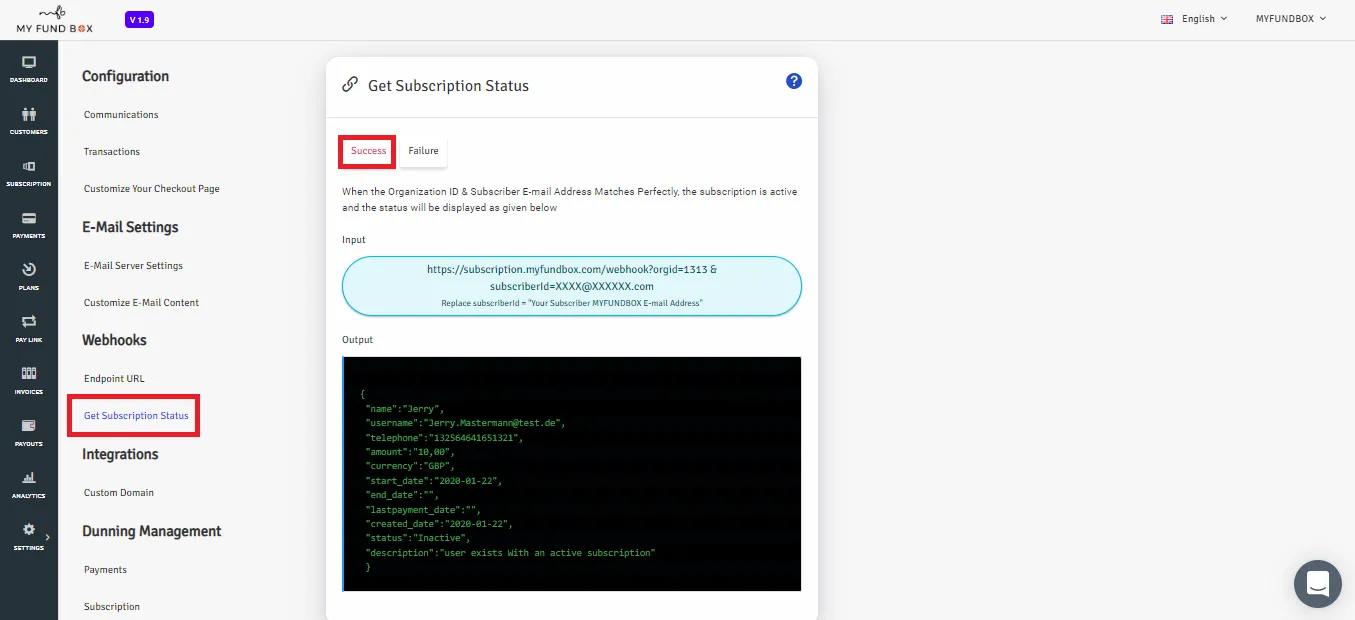
Task: Open Subscription under Dunning Management
Action: pos(112,607)
